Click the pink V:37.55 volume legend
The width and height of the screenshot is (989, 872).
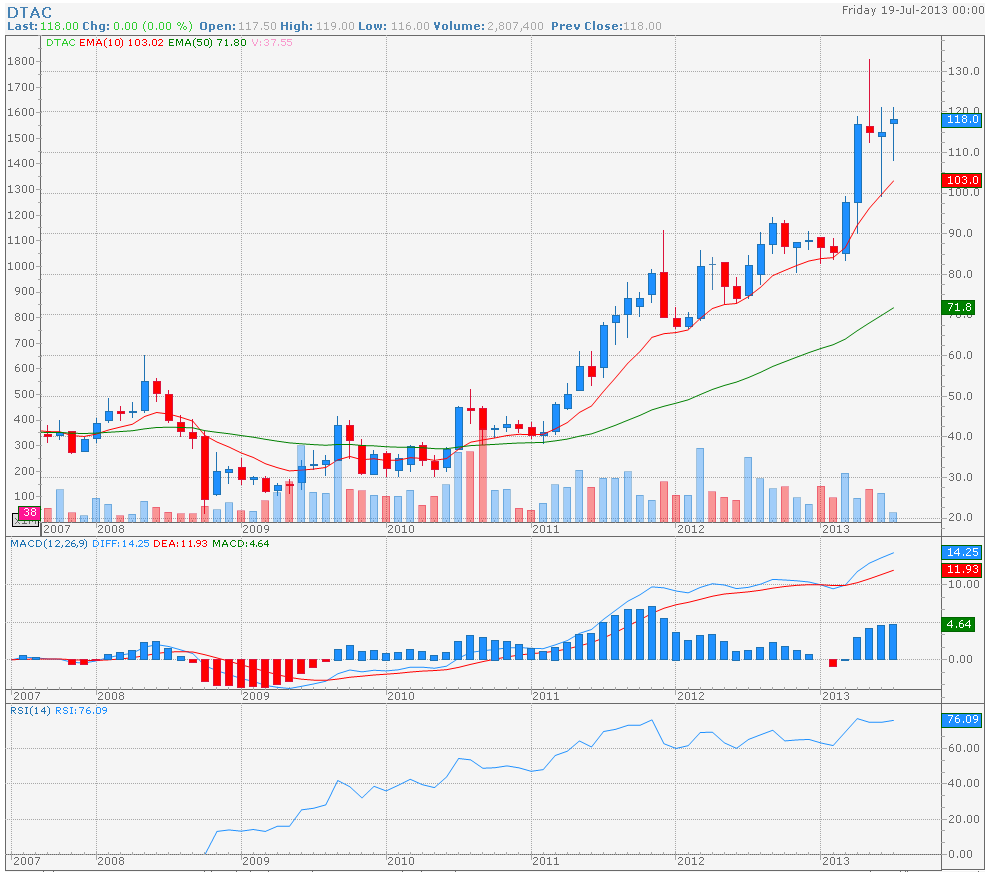coord(272,43)
